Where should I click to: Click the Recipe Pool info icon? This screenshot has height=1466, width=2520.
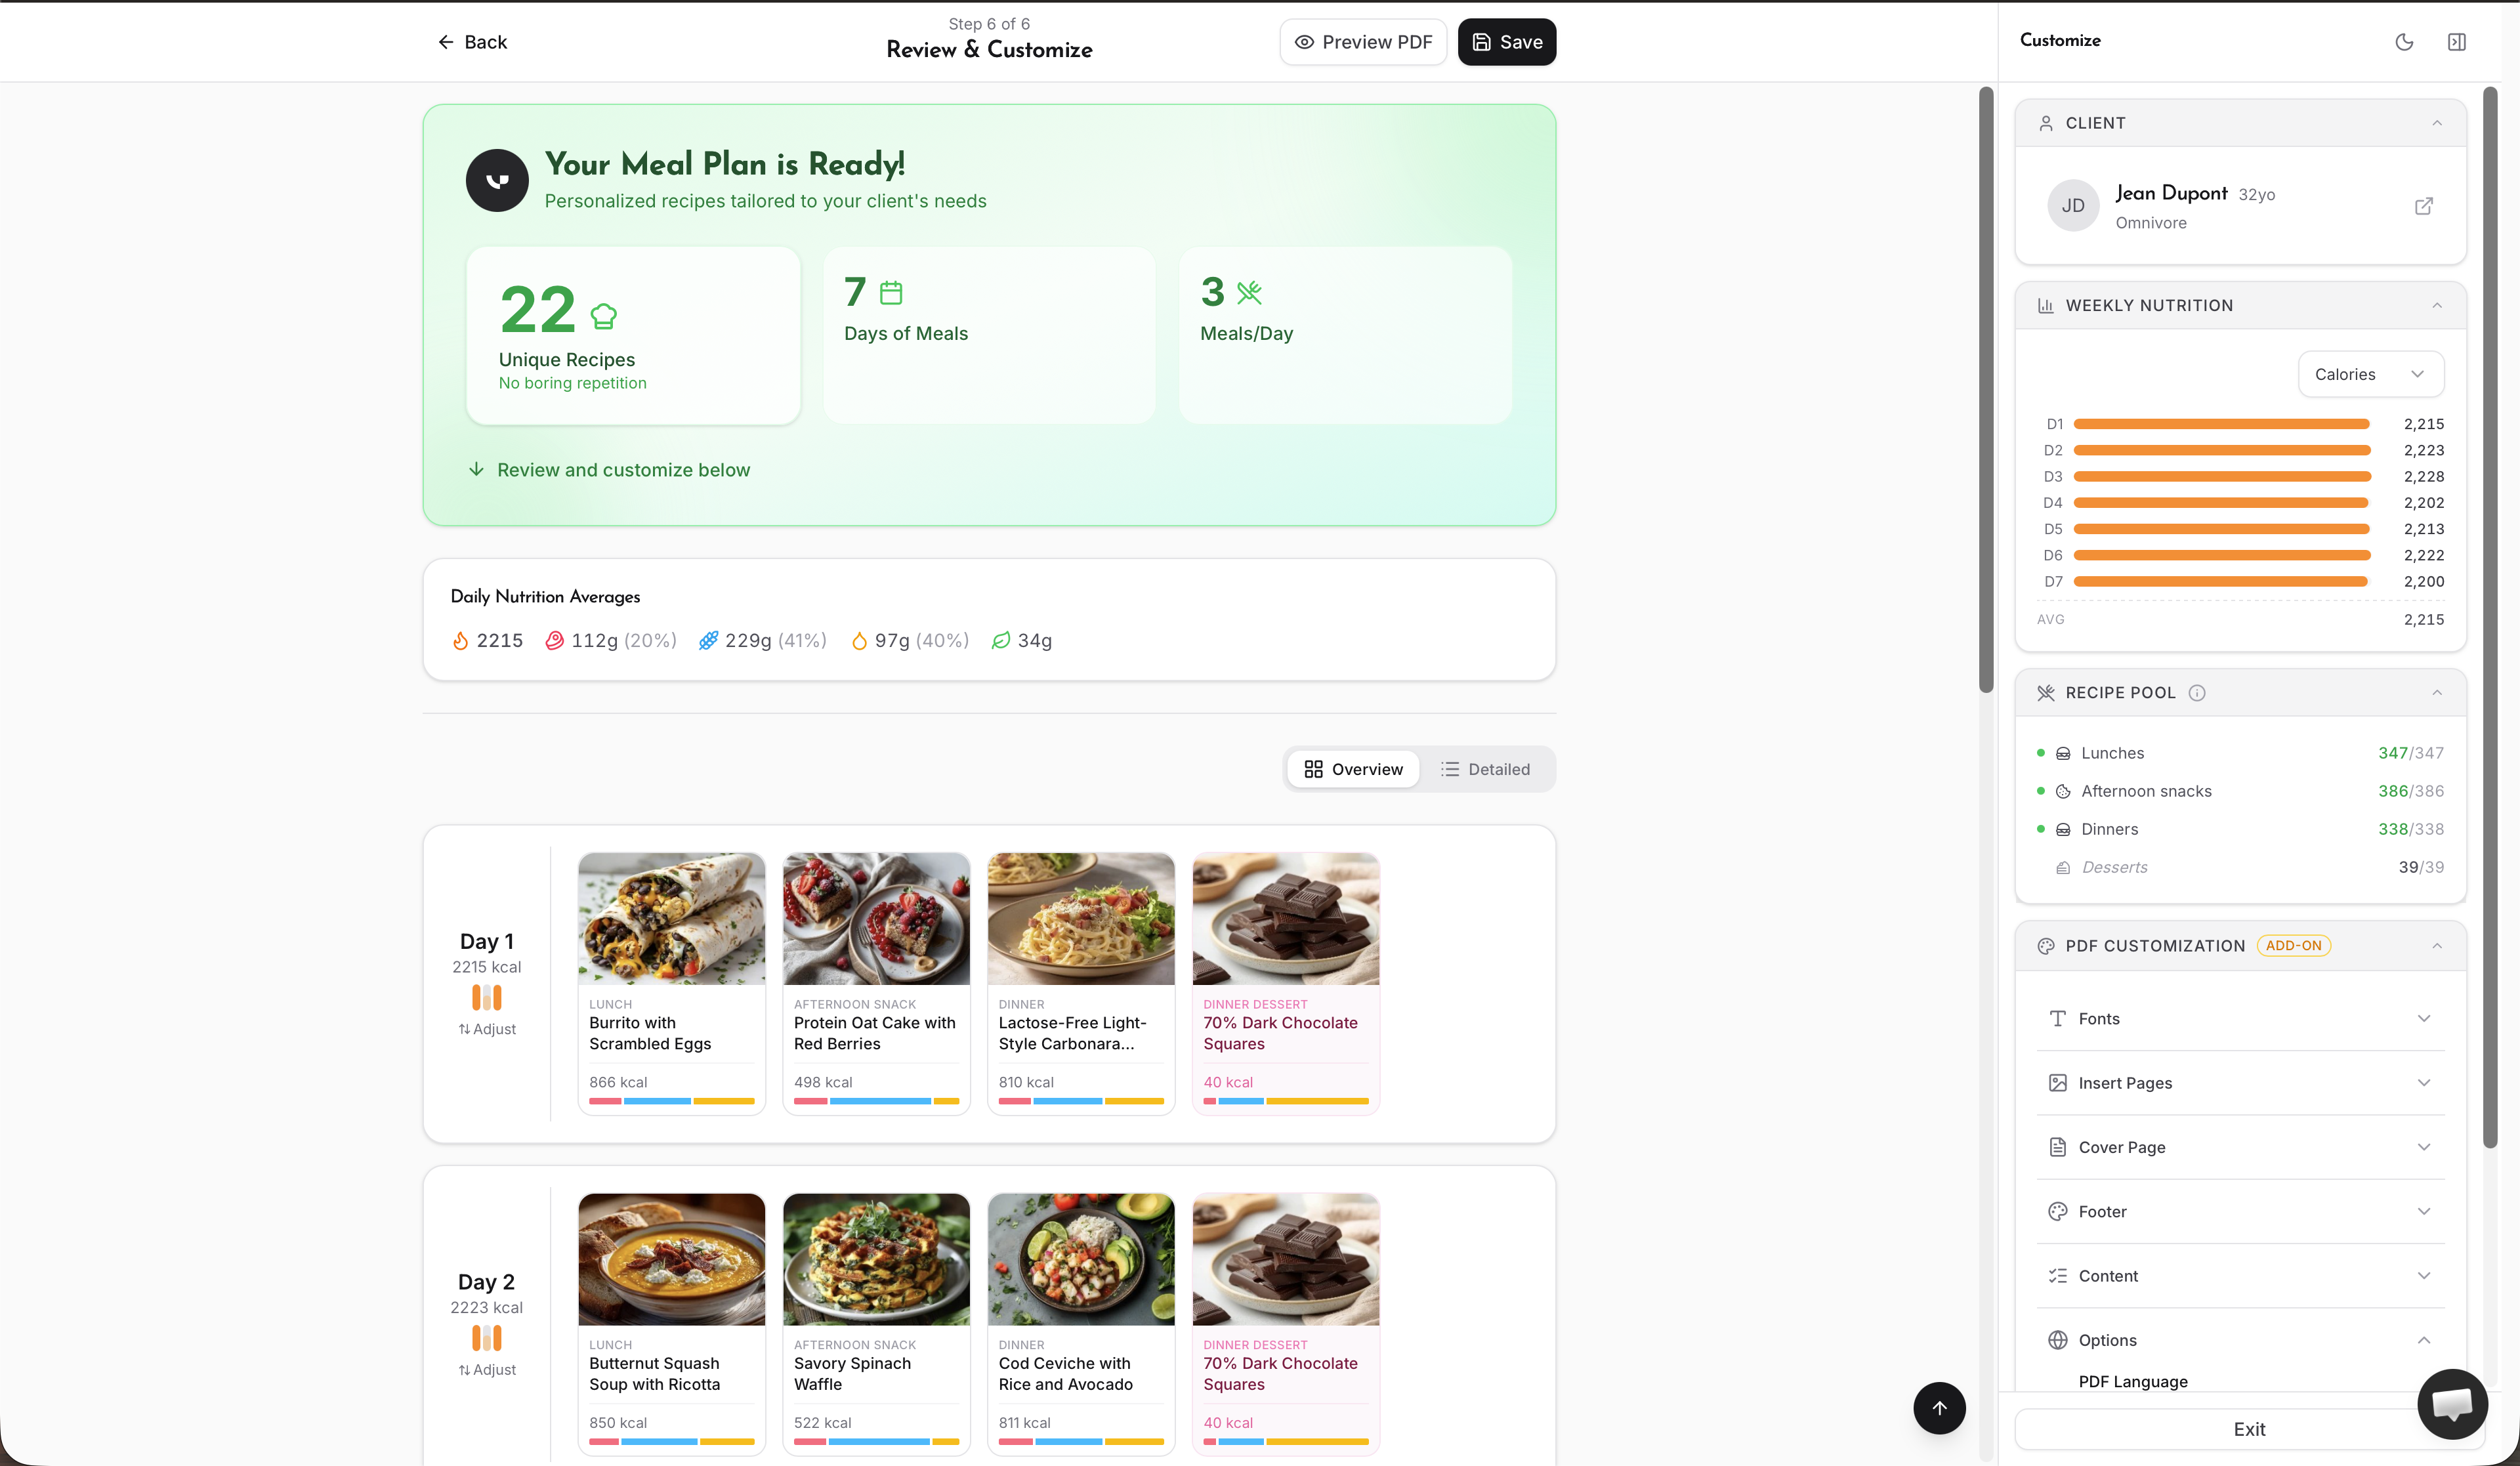click(2197, 692)
